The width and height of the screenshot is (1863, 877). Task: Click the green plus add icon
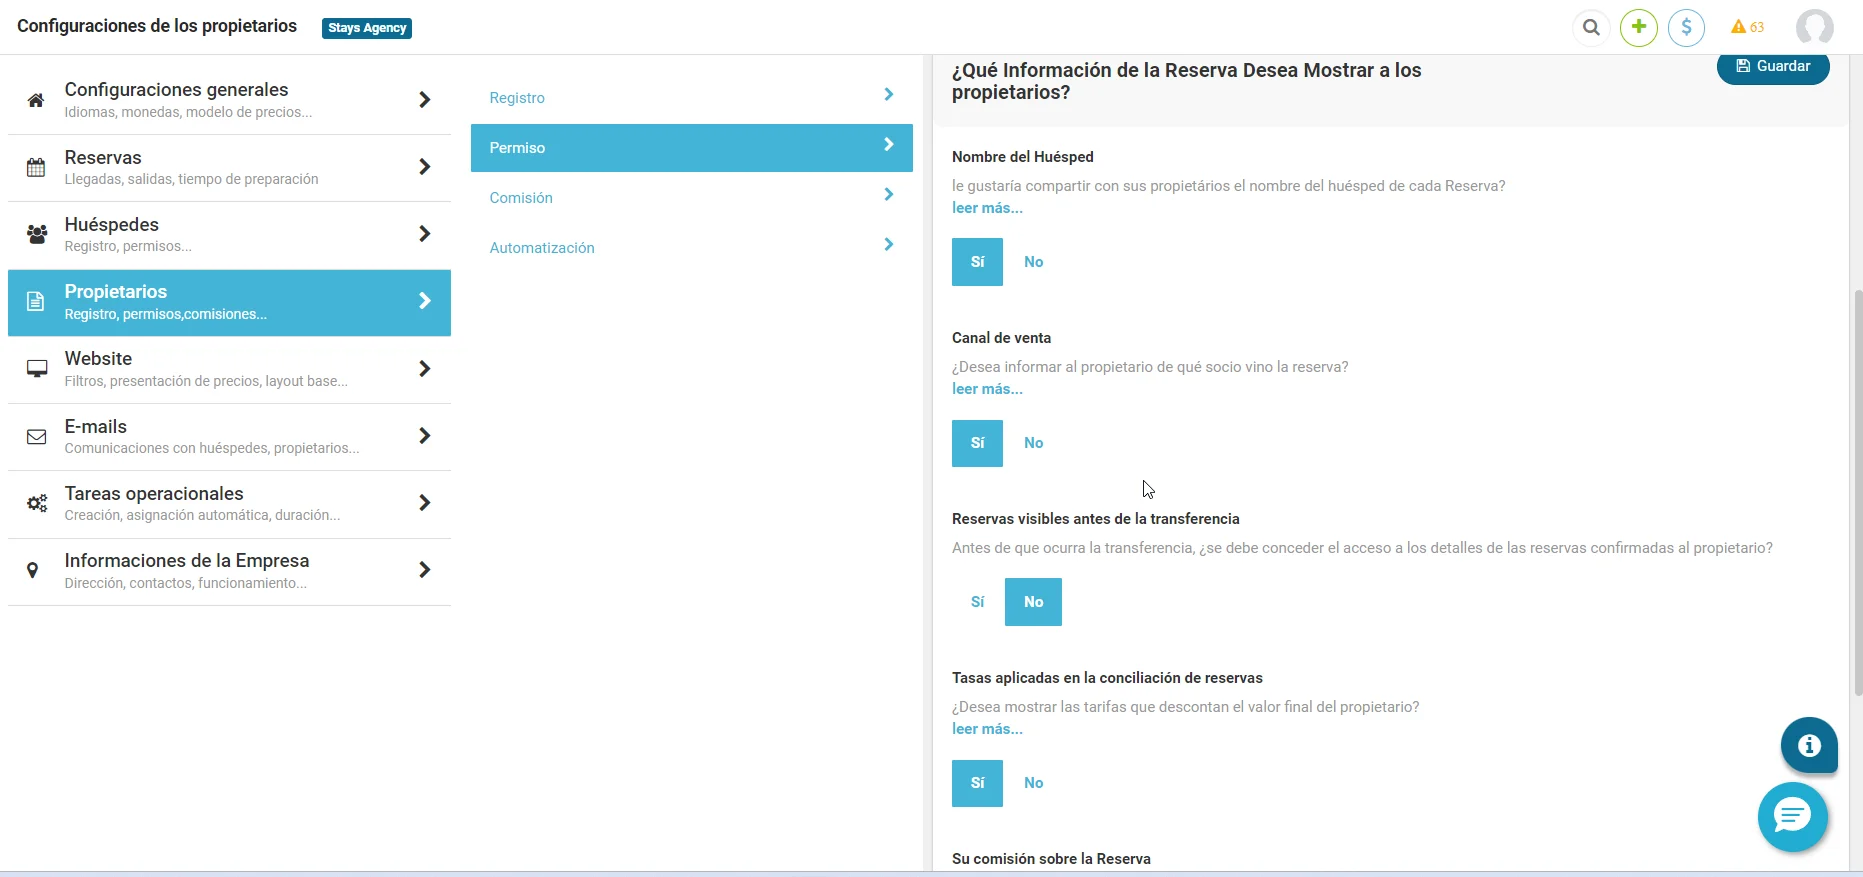point(1639,27)
